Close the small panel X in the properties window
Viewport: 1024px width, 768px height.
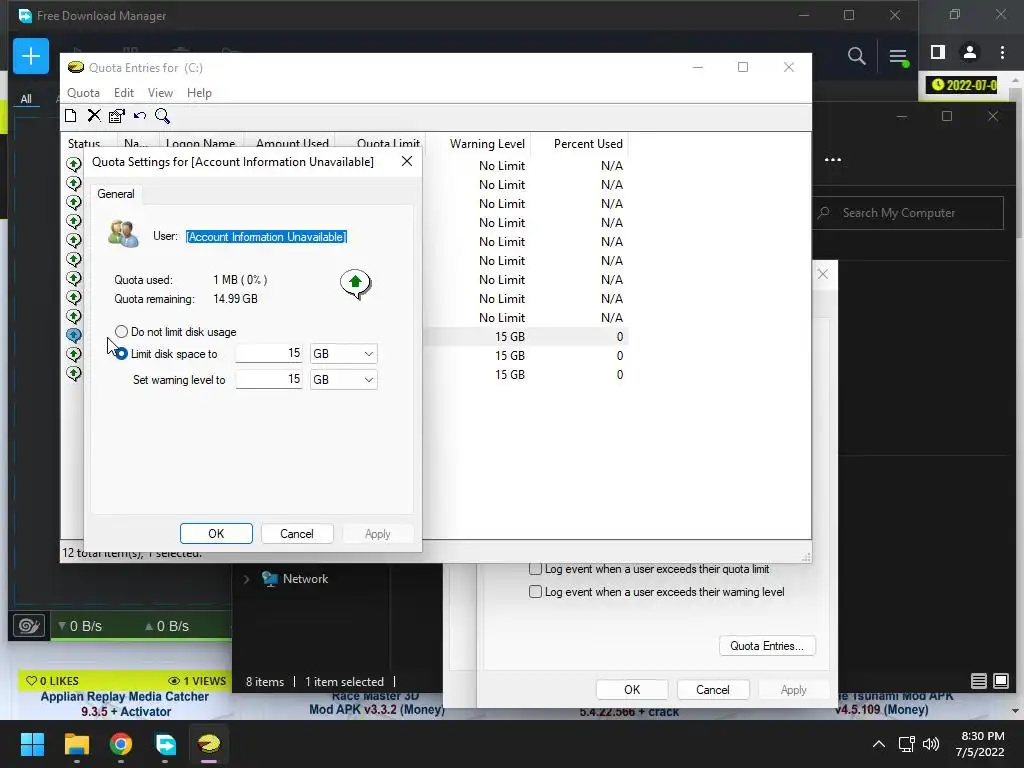coord(823,274)
